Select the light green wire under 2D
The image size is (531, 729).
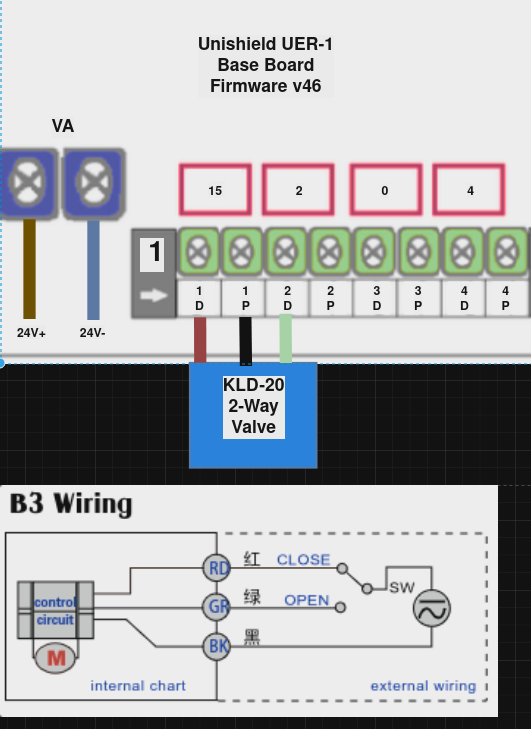(x=286, y=338)
